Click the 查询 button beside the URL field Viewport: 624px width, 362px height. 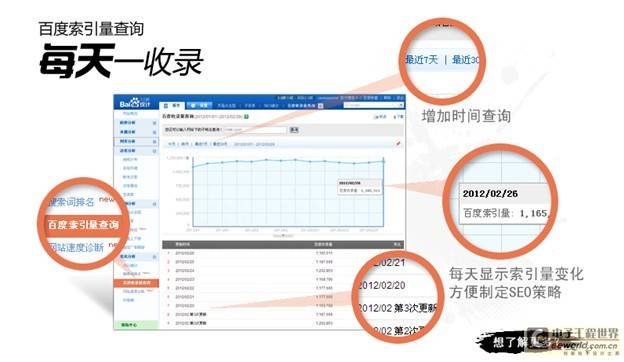(x=294, y=130)
